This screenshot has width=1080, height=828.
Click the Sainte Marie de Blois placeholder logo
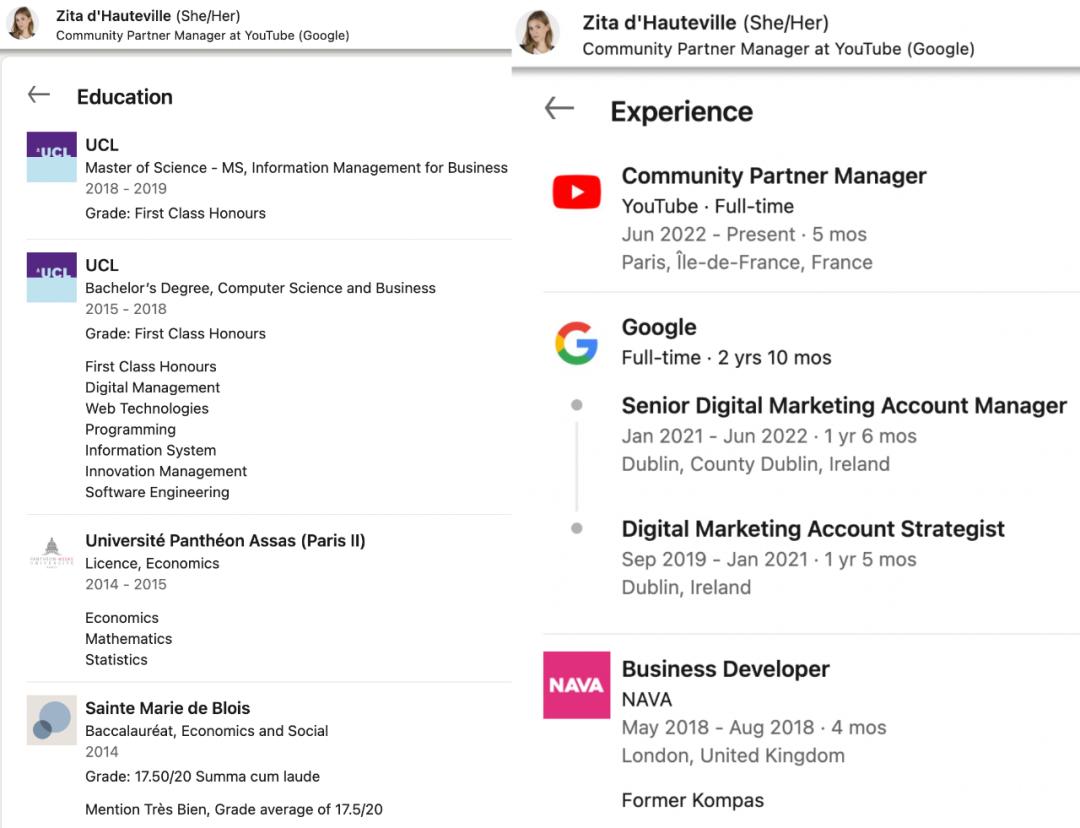click(x=51, y=720)
